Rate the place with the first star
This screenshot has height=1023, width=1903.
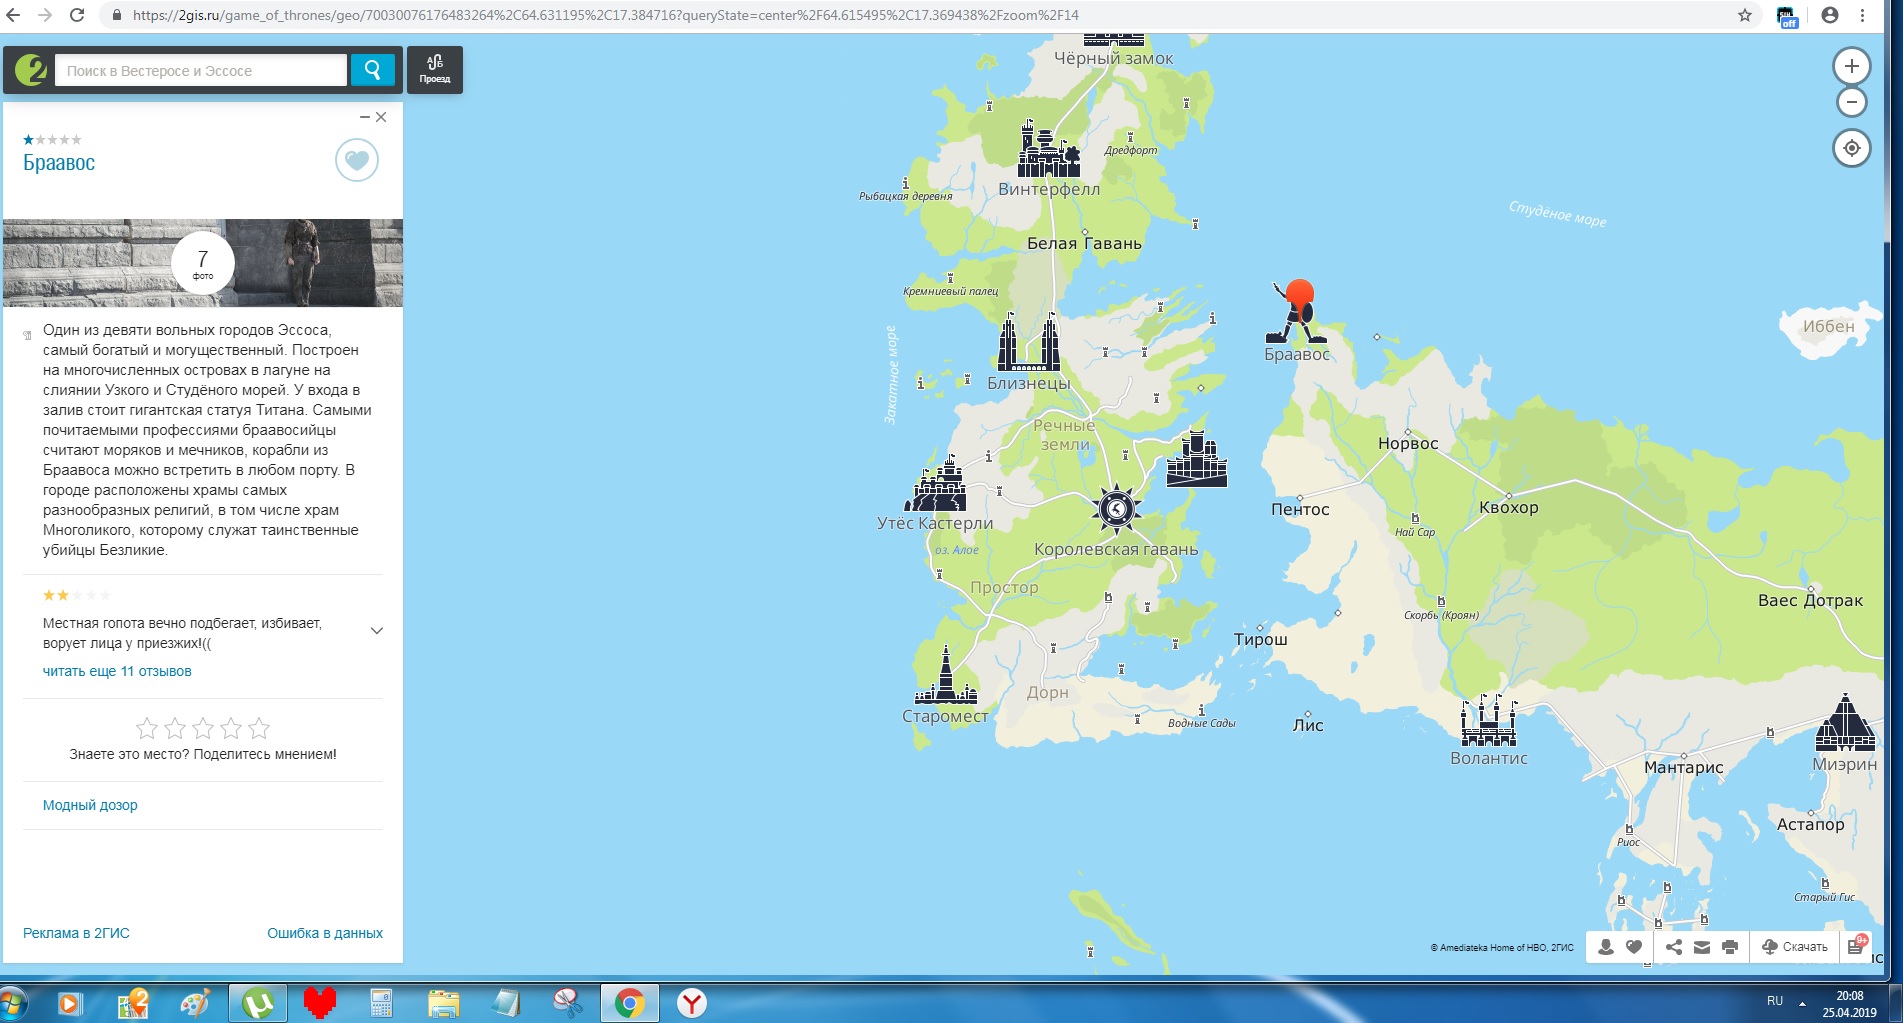coord(147,728)
